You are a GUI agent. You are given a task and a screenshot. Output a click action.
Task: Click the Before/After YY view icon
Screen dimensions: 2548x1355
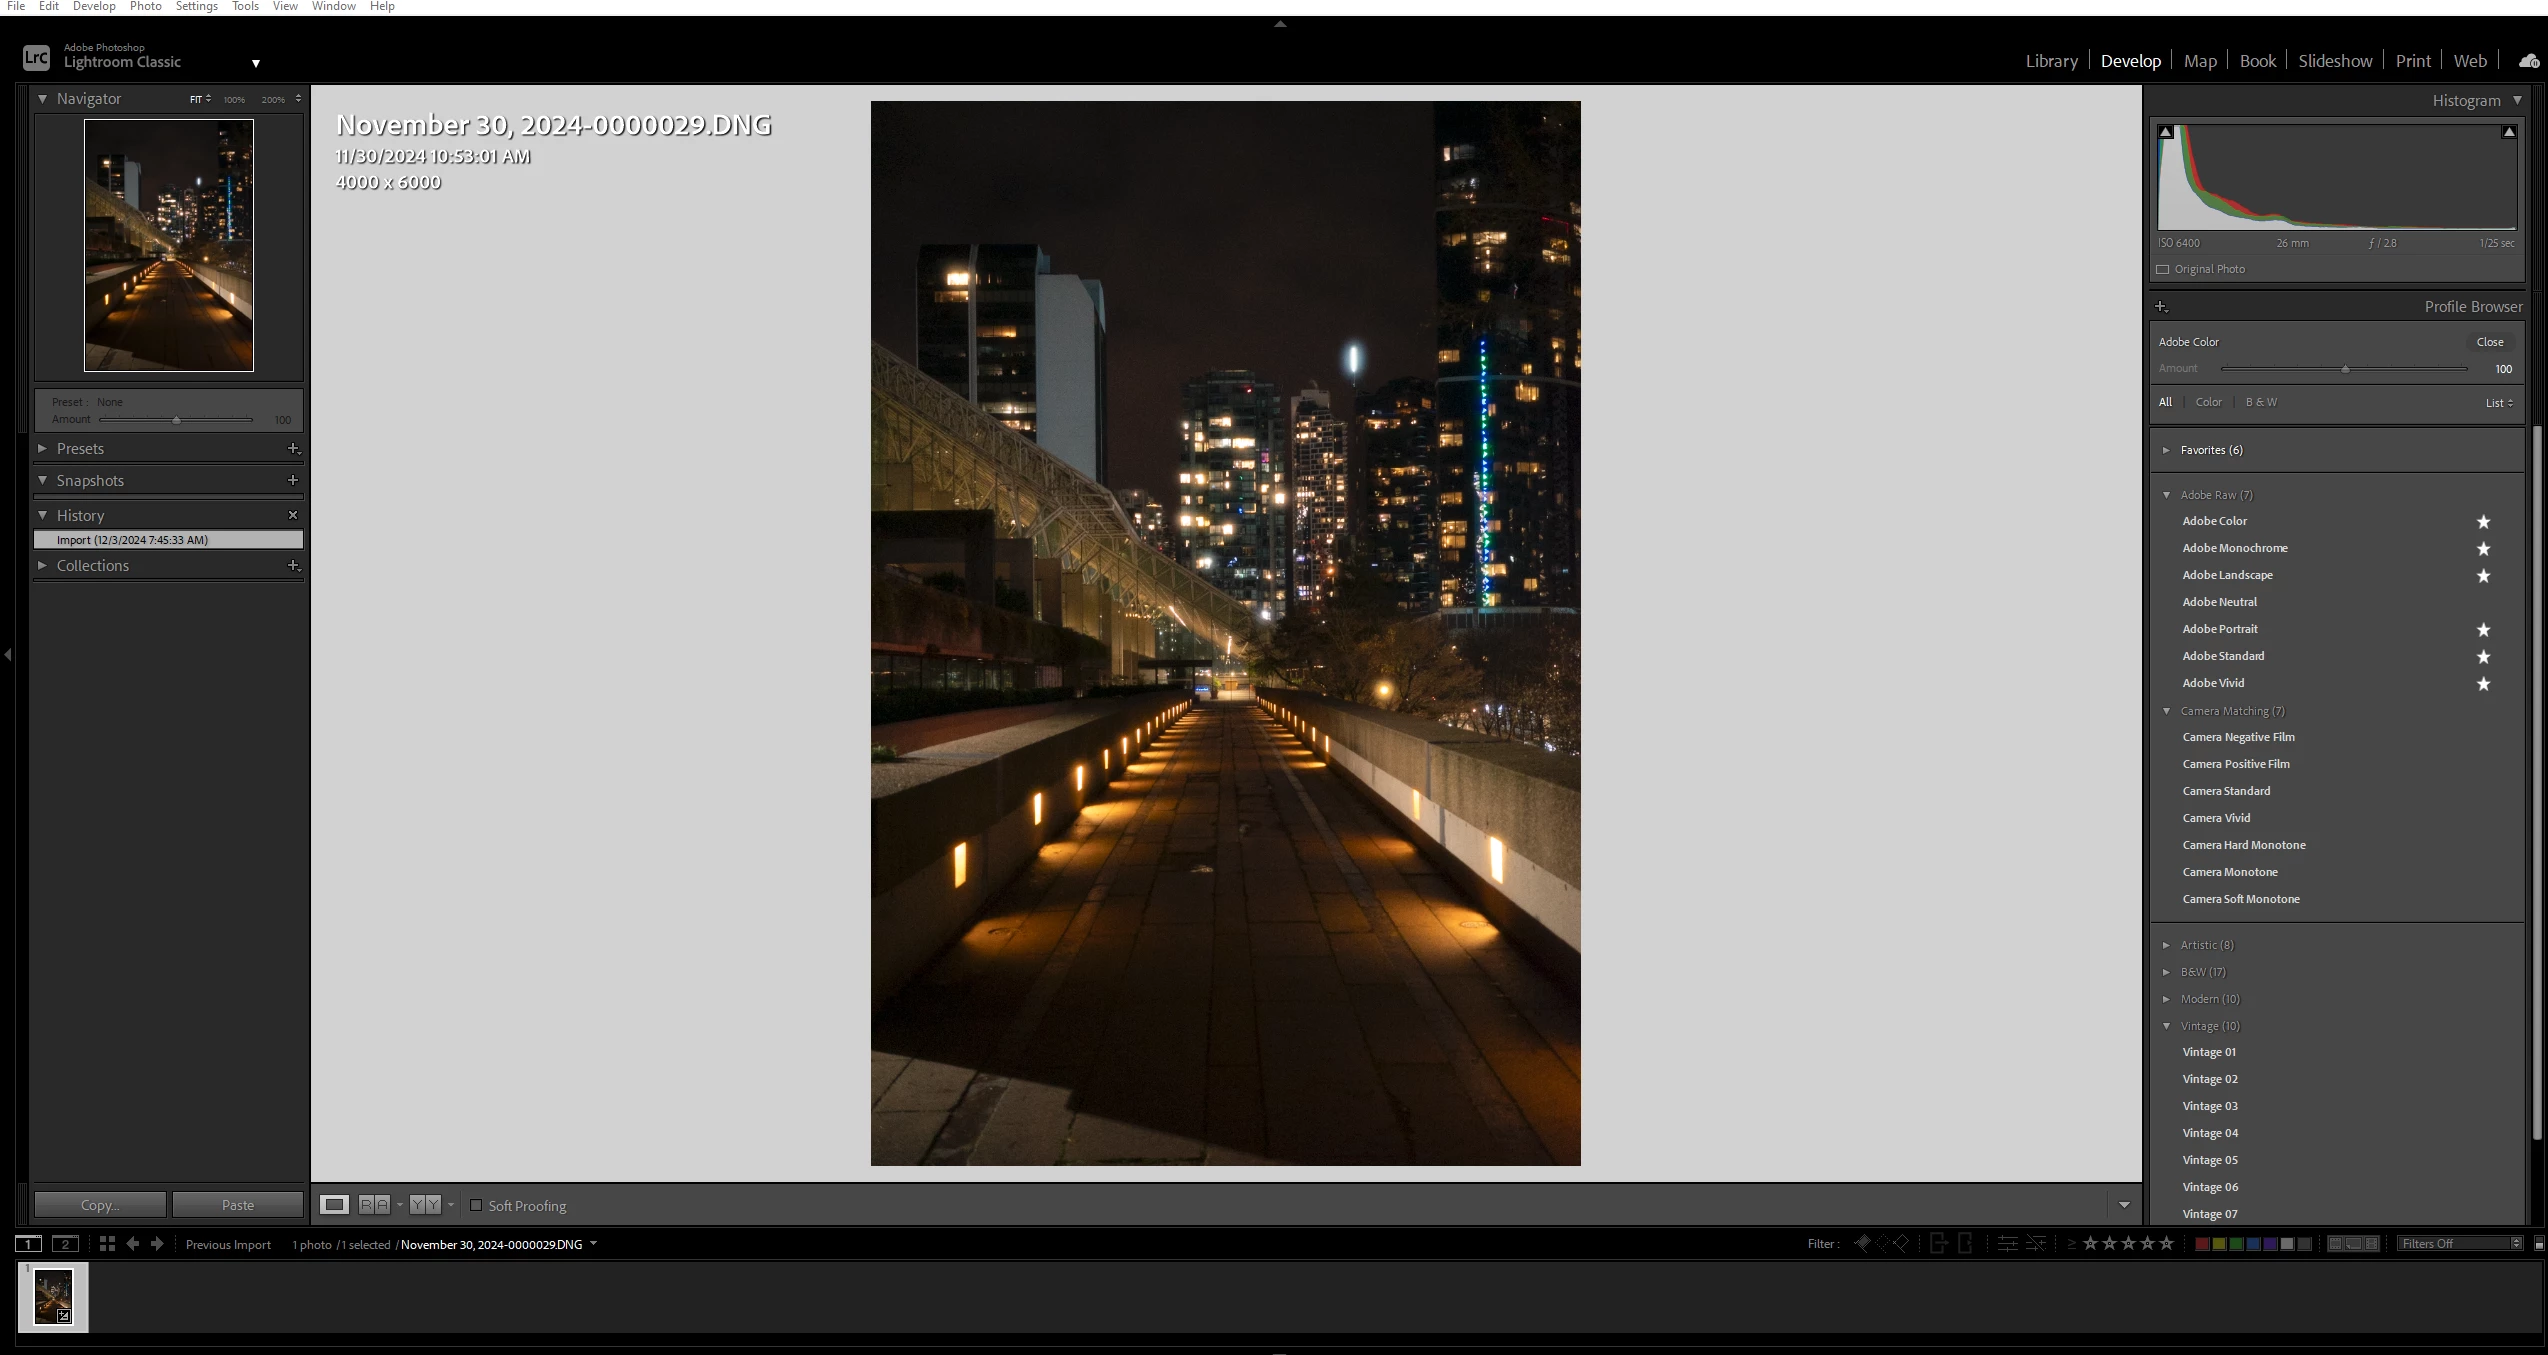(x=425, y=1204)
